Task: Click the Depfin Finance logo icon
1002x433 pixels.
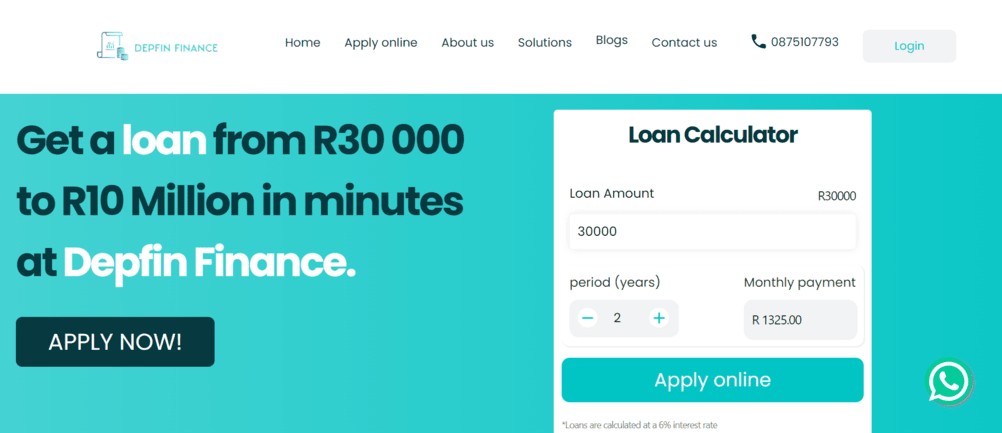Action: pos(112,46)
